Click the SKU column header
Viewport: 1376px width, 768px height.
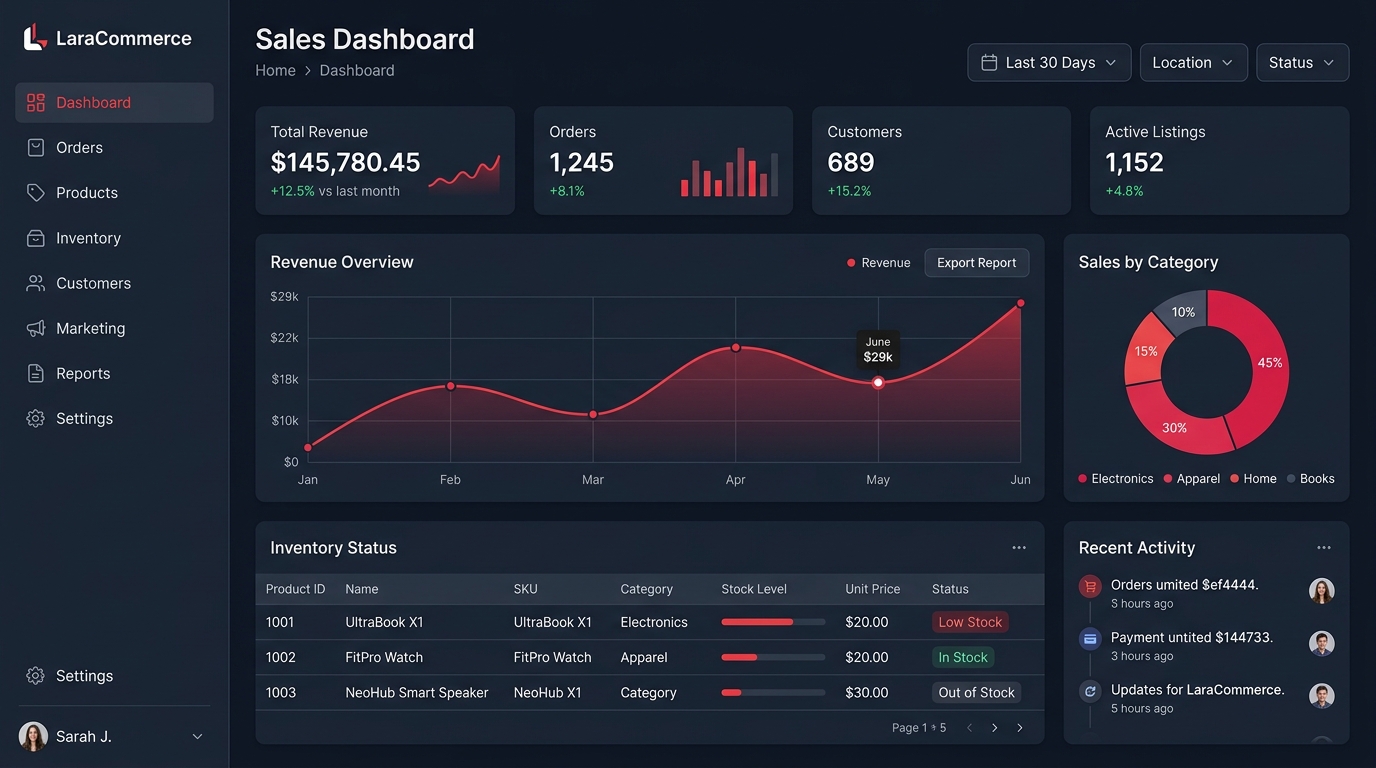(x=526, y=589)
